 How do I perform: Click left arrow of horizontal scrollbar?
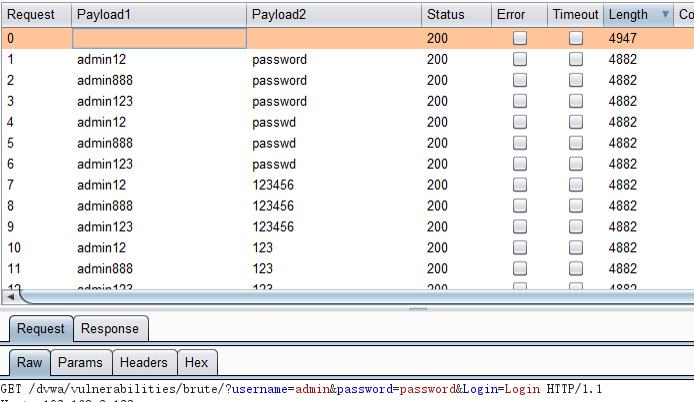10,297
